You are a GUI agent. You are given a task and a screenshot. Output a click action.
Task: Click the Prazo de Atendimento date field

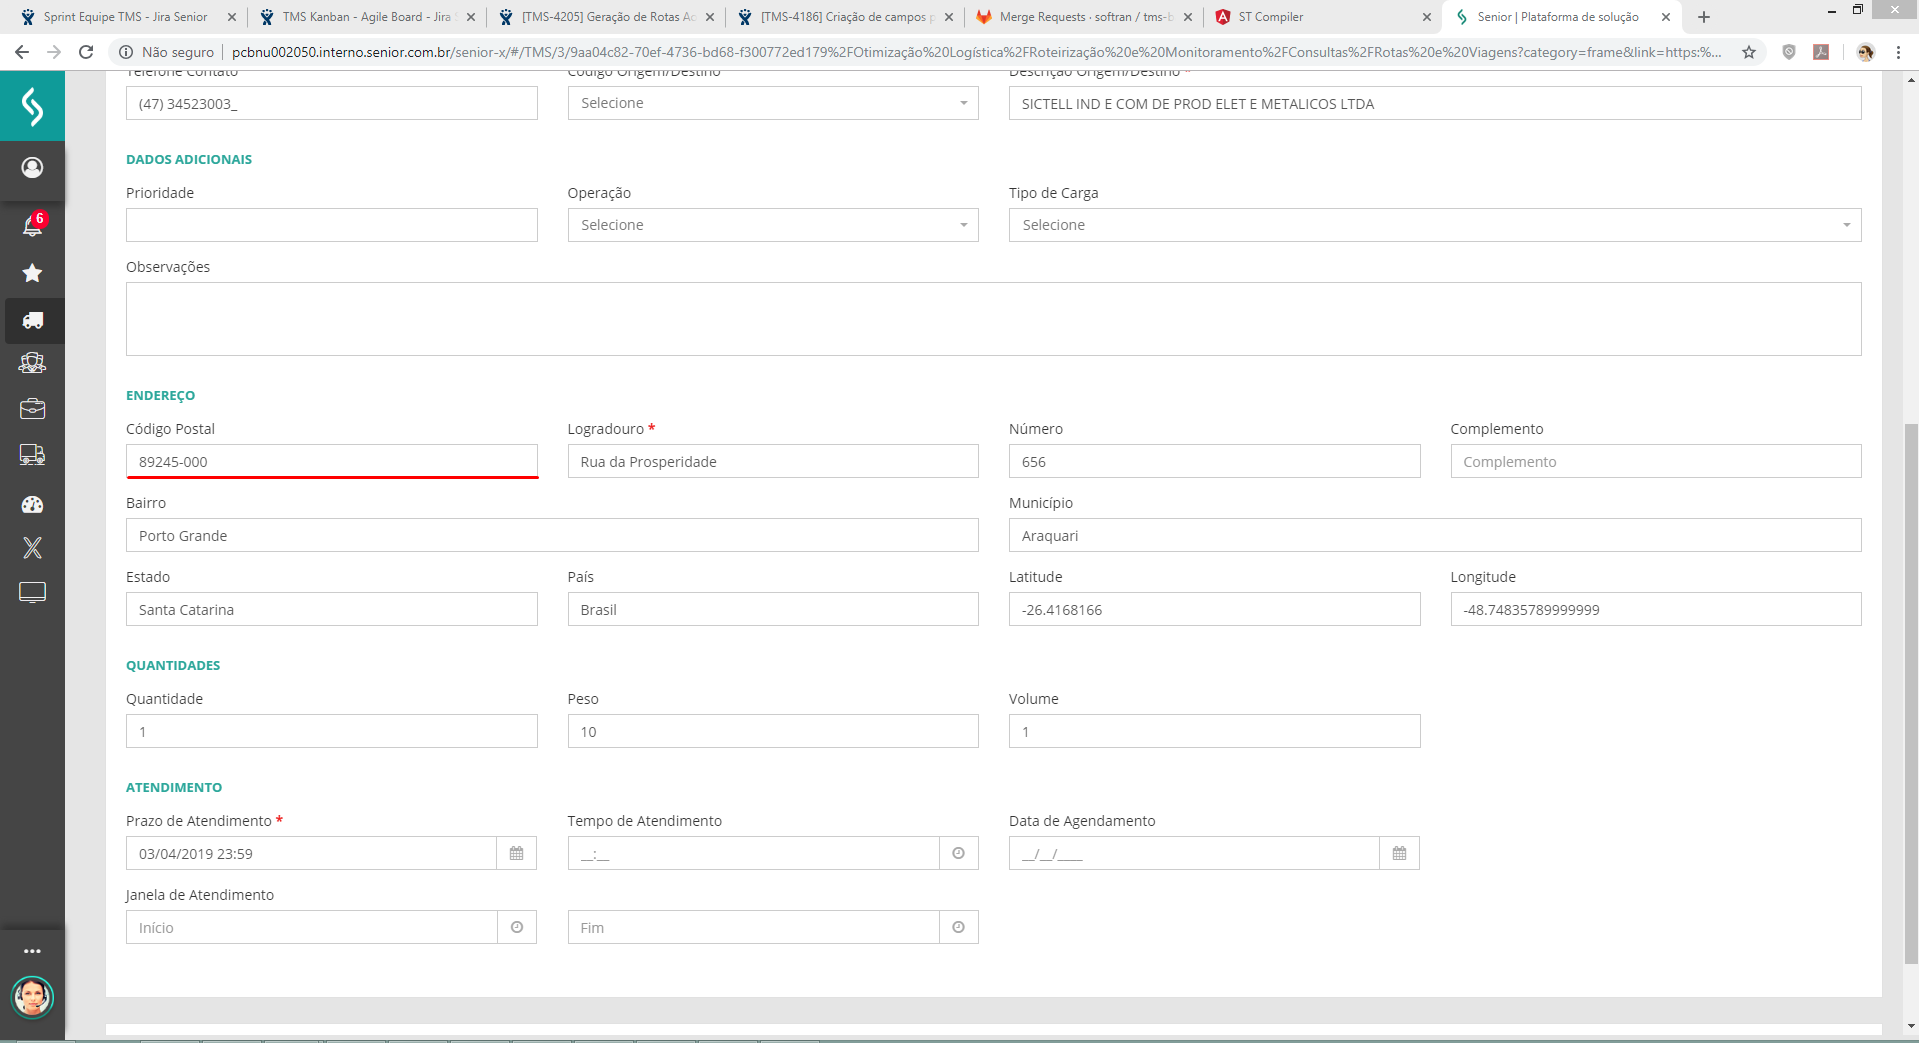click(x=311, y=854)
